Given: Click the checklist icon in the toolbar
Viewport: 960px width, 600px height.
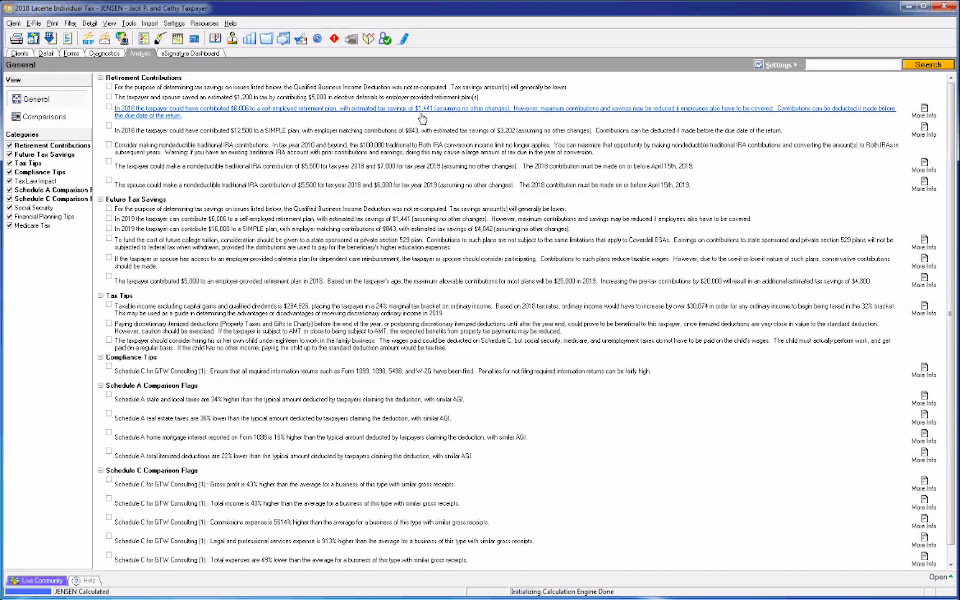Looking at the screenshot, I should [143, 39].
